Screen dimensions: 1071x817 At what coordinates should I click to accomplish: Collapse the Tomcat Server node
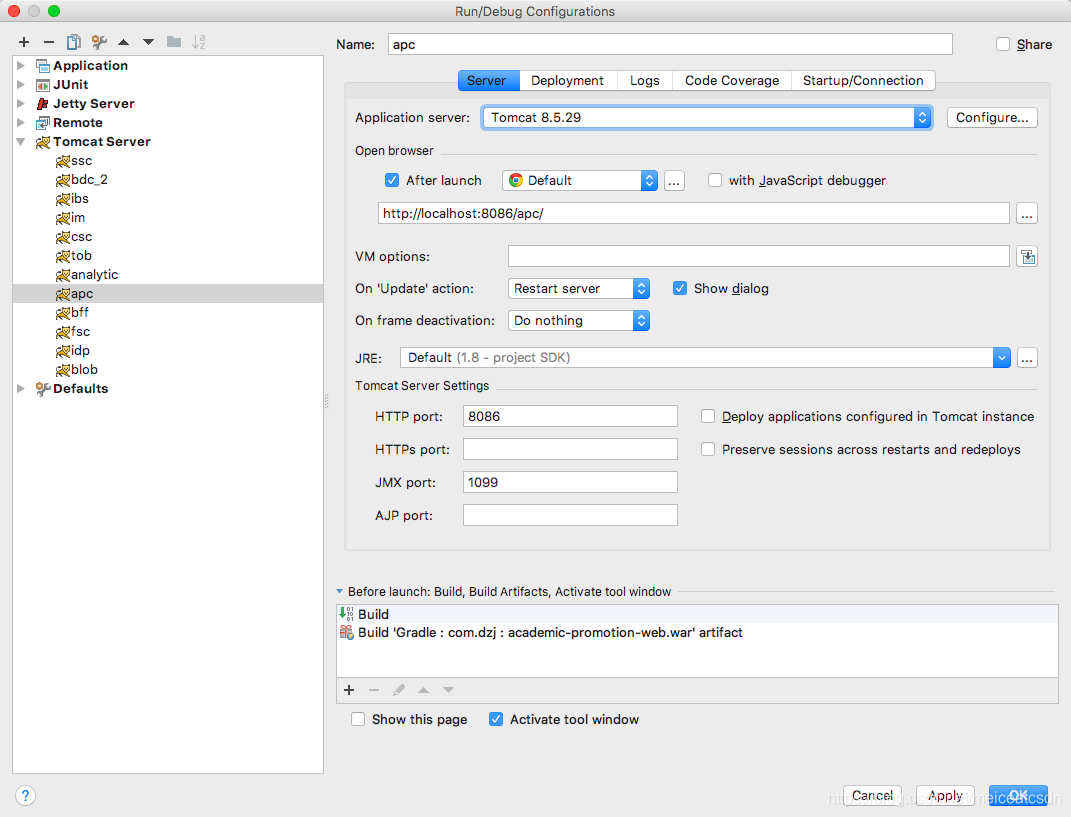[21, 142]
